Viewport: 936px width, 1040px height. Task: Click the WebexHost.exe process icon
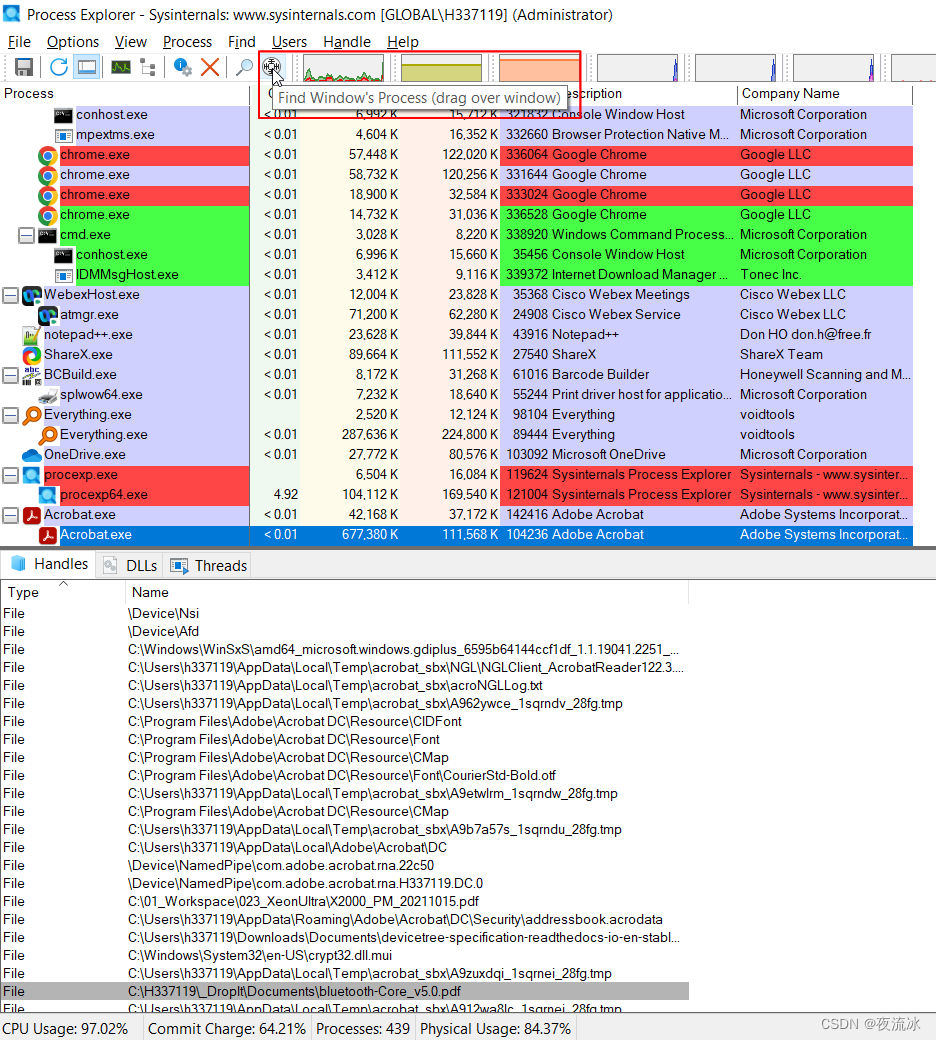coord(31,295)
